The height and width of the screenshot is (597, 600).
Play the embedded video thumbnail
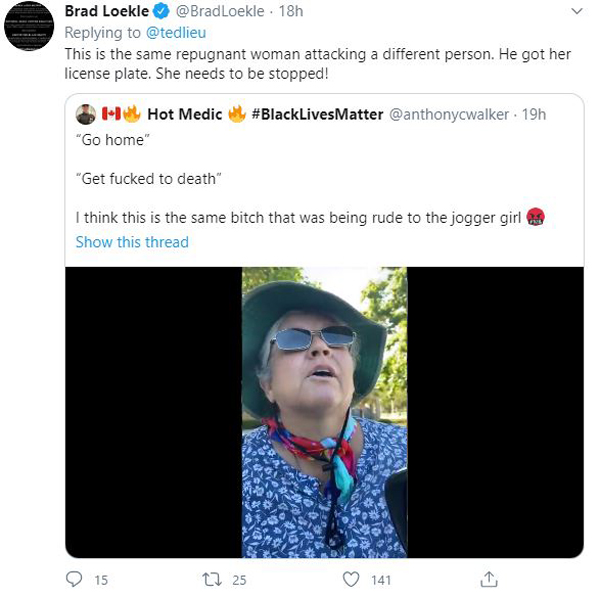click(x=324, y=412)
